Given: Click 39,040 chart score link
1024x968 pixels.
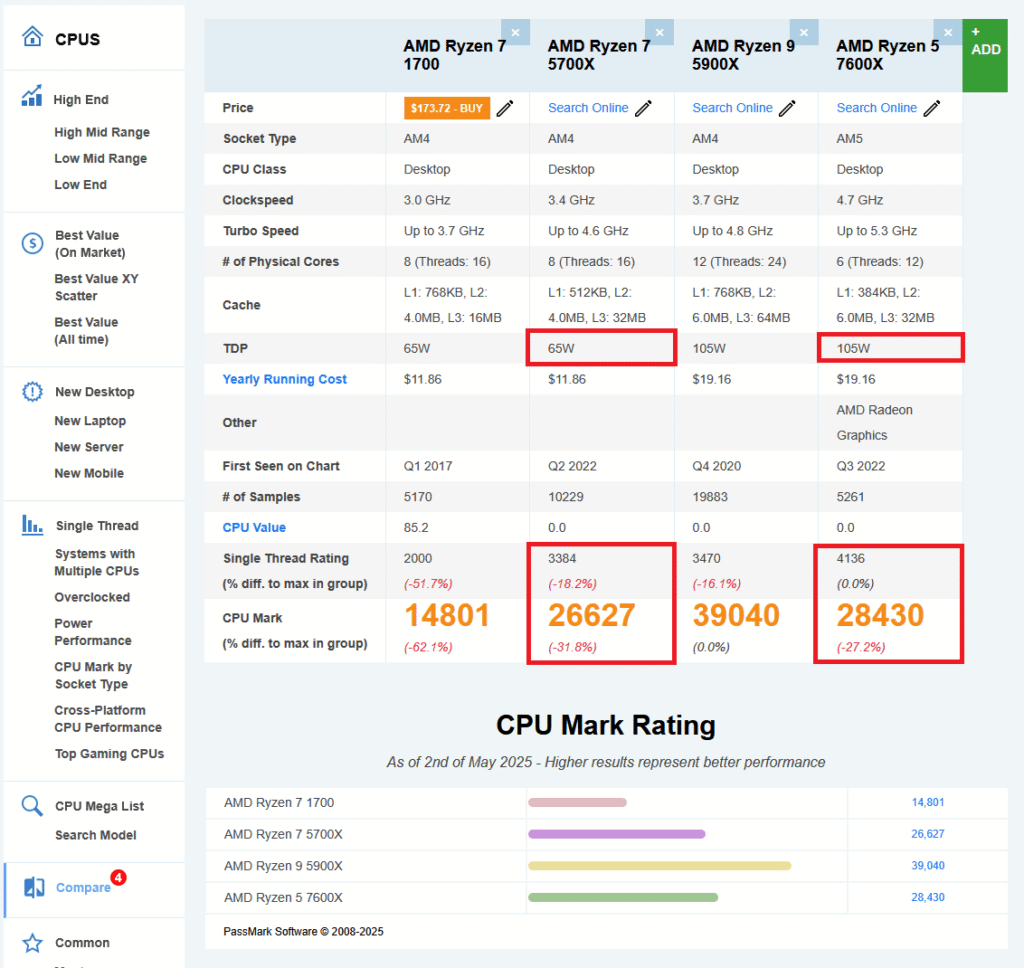Looking at the screenshot, I should pyautogui.click(x=927, y=865).
